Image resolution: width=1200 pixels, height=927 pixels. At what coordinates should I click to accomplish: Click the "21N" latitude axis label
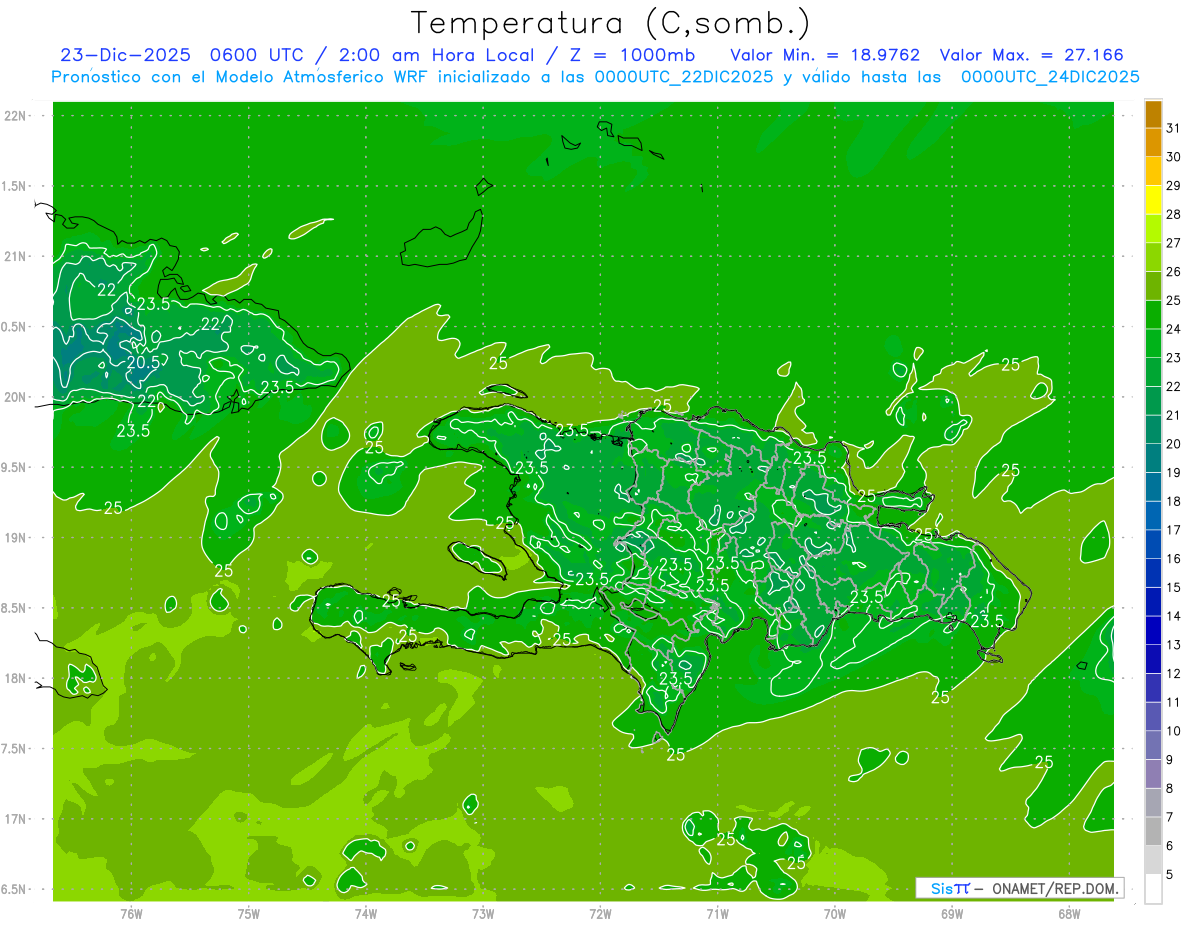pyautogui.click(x=16, y=256)
